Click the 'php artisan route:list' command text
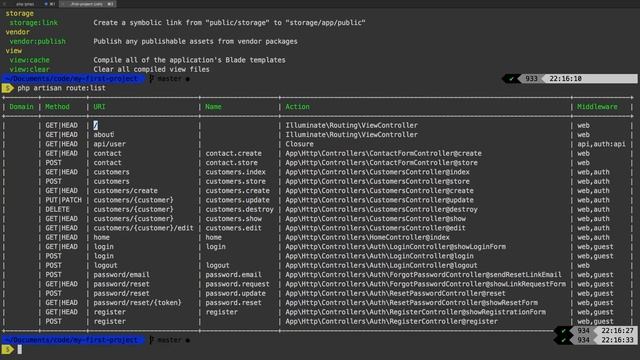The image size is (640, 360). click(61, 88)
